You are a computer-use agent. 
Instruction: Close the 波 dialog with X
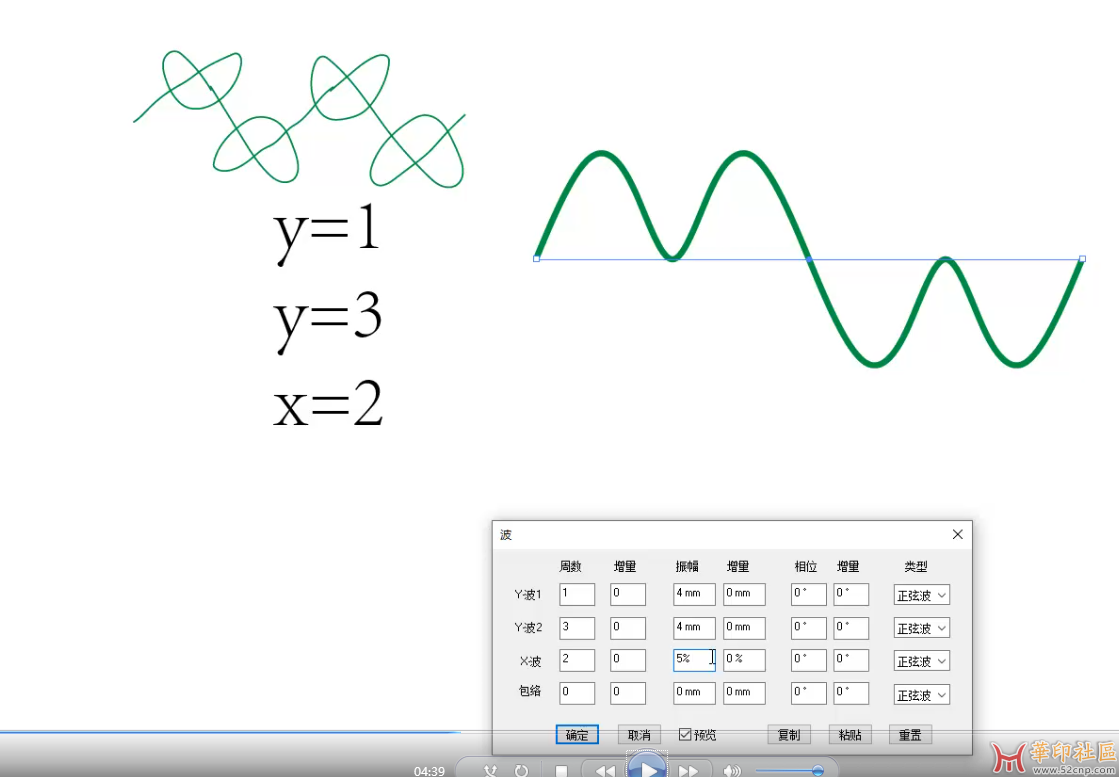957,535
